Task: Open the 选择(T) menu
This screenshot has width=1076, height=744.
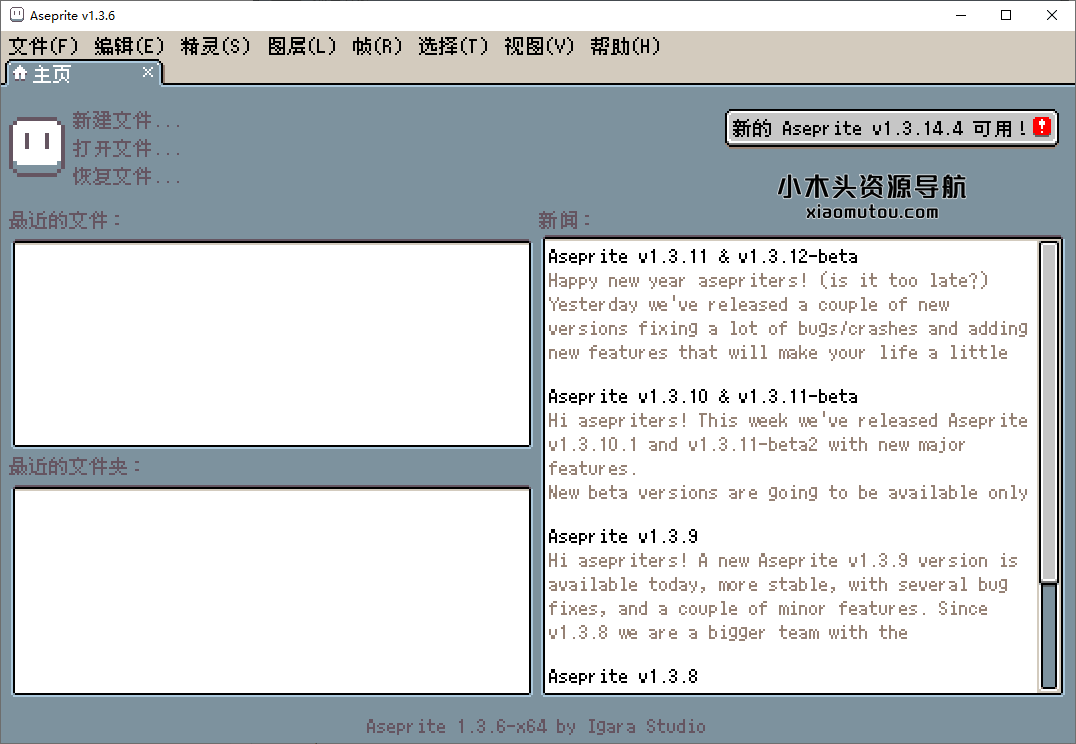Action: coord(453,47)
